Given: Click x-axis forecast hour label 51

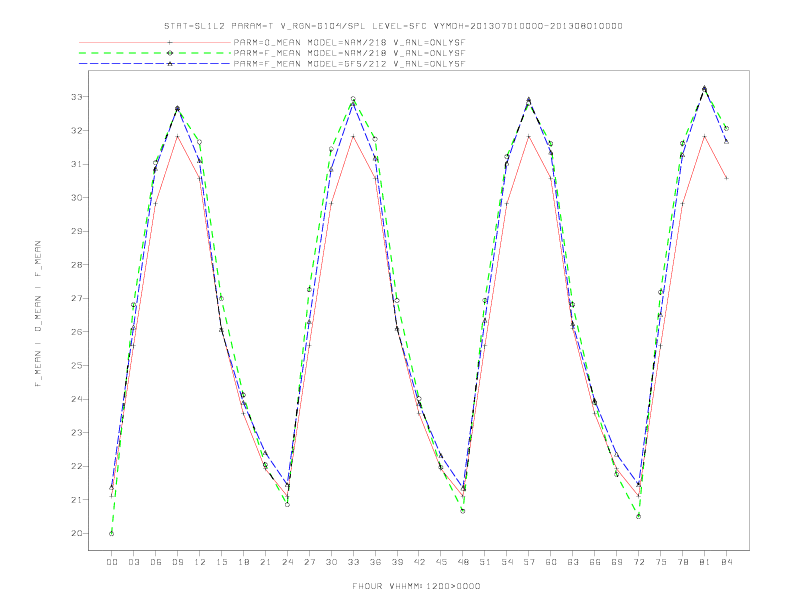Looking at the screenshot, I should coord(485,562).
